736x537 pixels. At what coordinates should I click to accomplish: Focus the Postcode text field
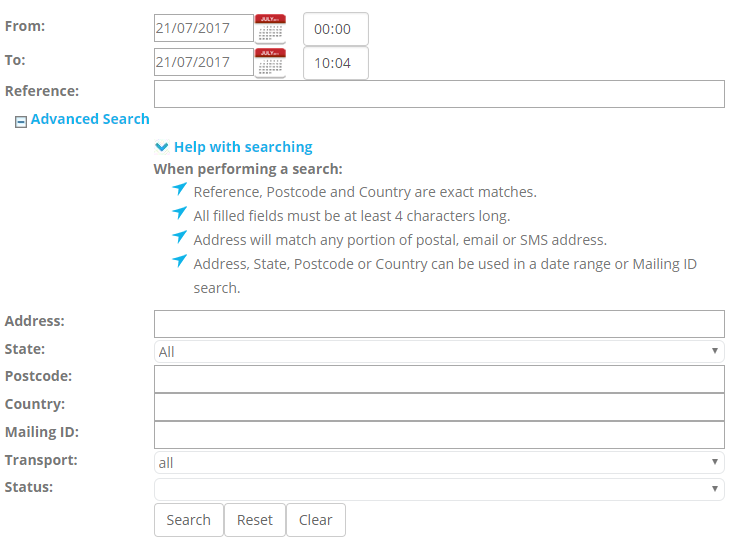coord(439,379)
